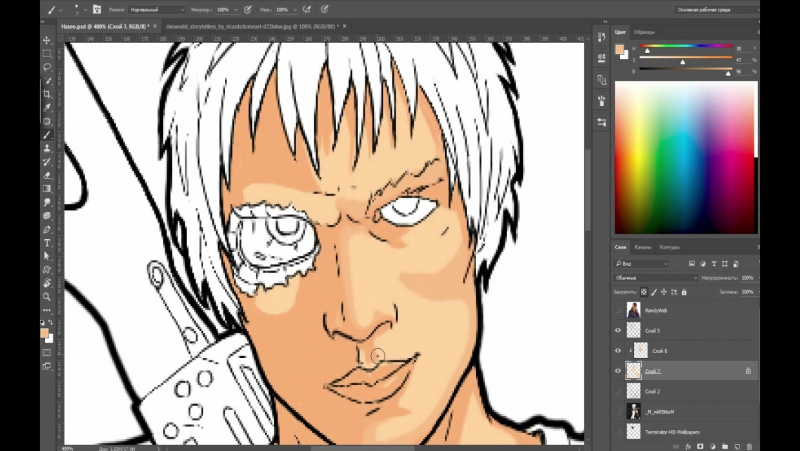Select the Path Selection tool
Image resolution: width=800 pixels, height=451 pixels.
[x=47, y=256]
